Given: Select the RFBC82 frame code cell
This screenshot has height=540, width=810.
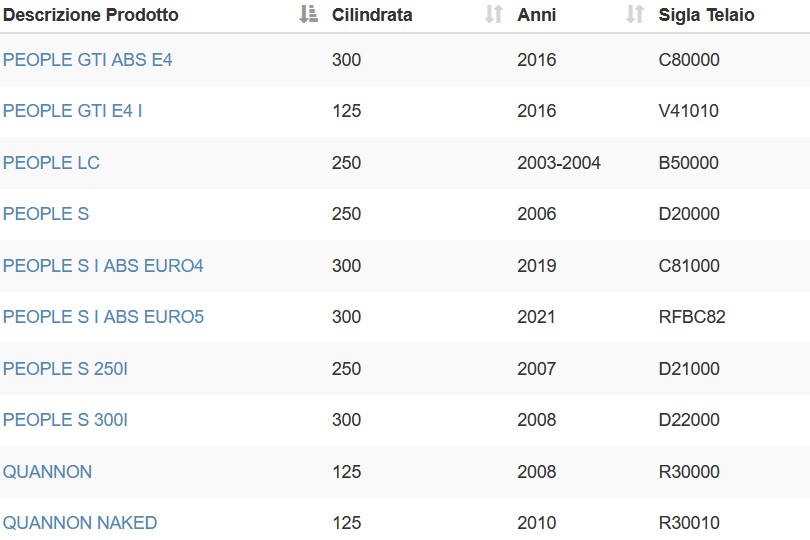Looking at the screenshot, I should click(x=692, y=317).
